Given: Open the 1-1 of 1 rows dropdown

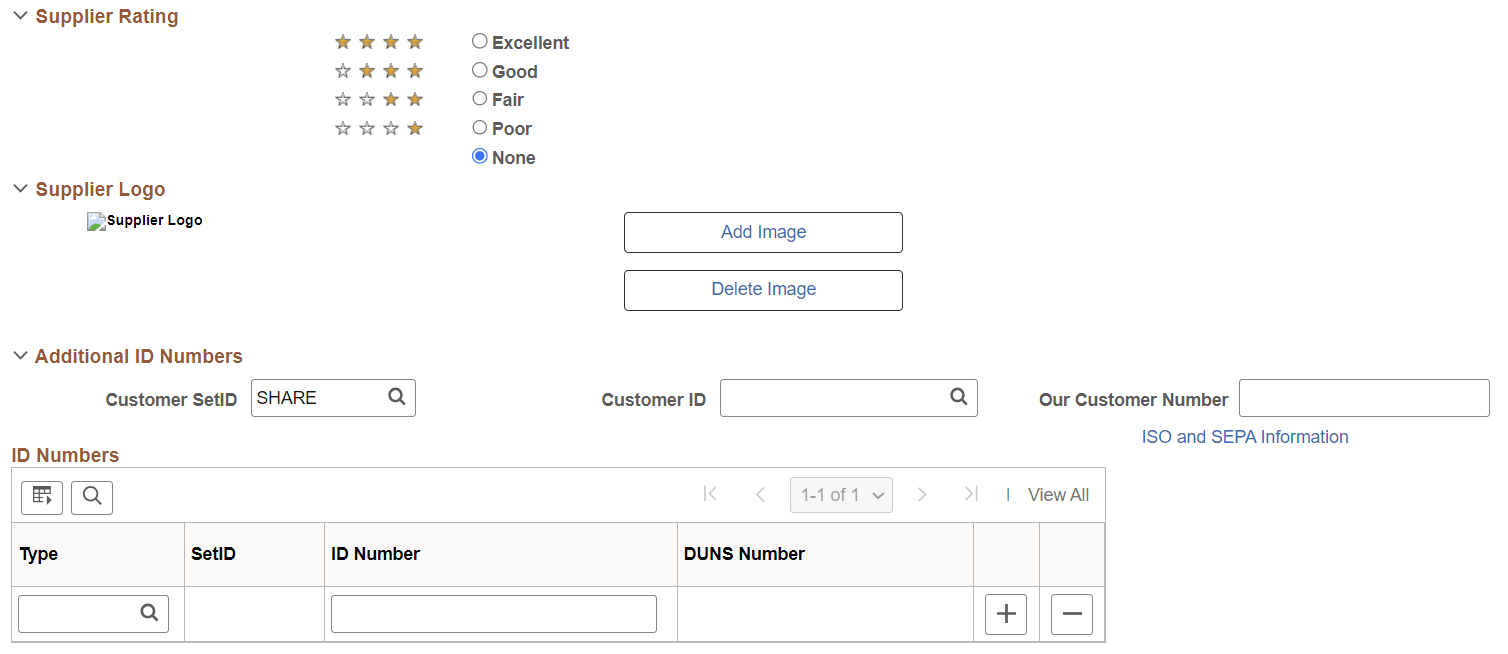Looking at the screenshot, I should (x=841, y=494).
